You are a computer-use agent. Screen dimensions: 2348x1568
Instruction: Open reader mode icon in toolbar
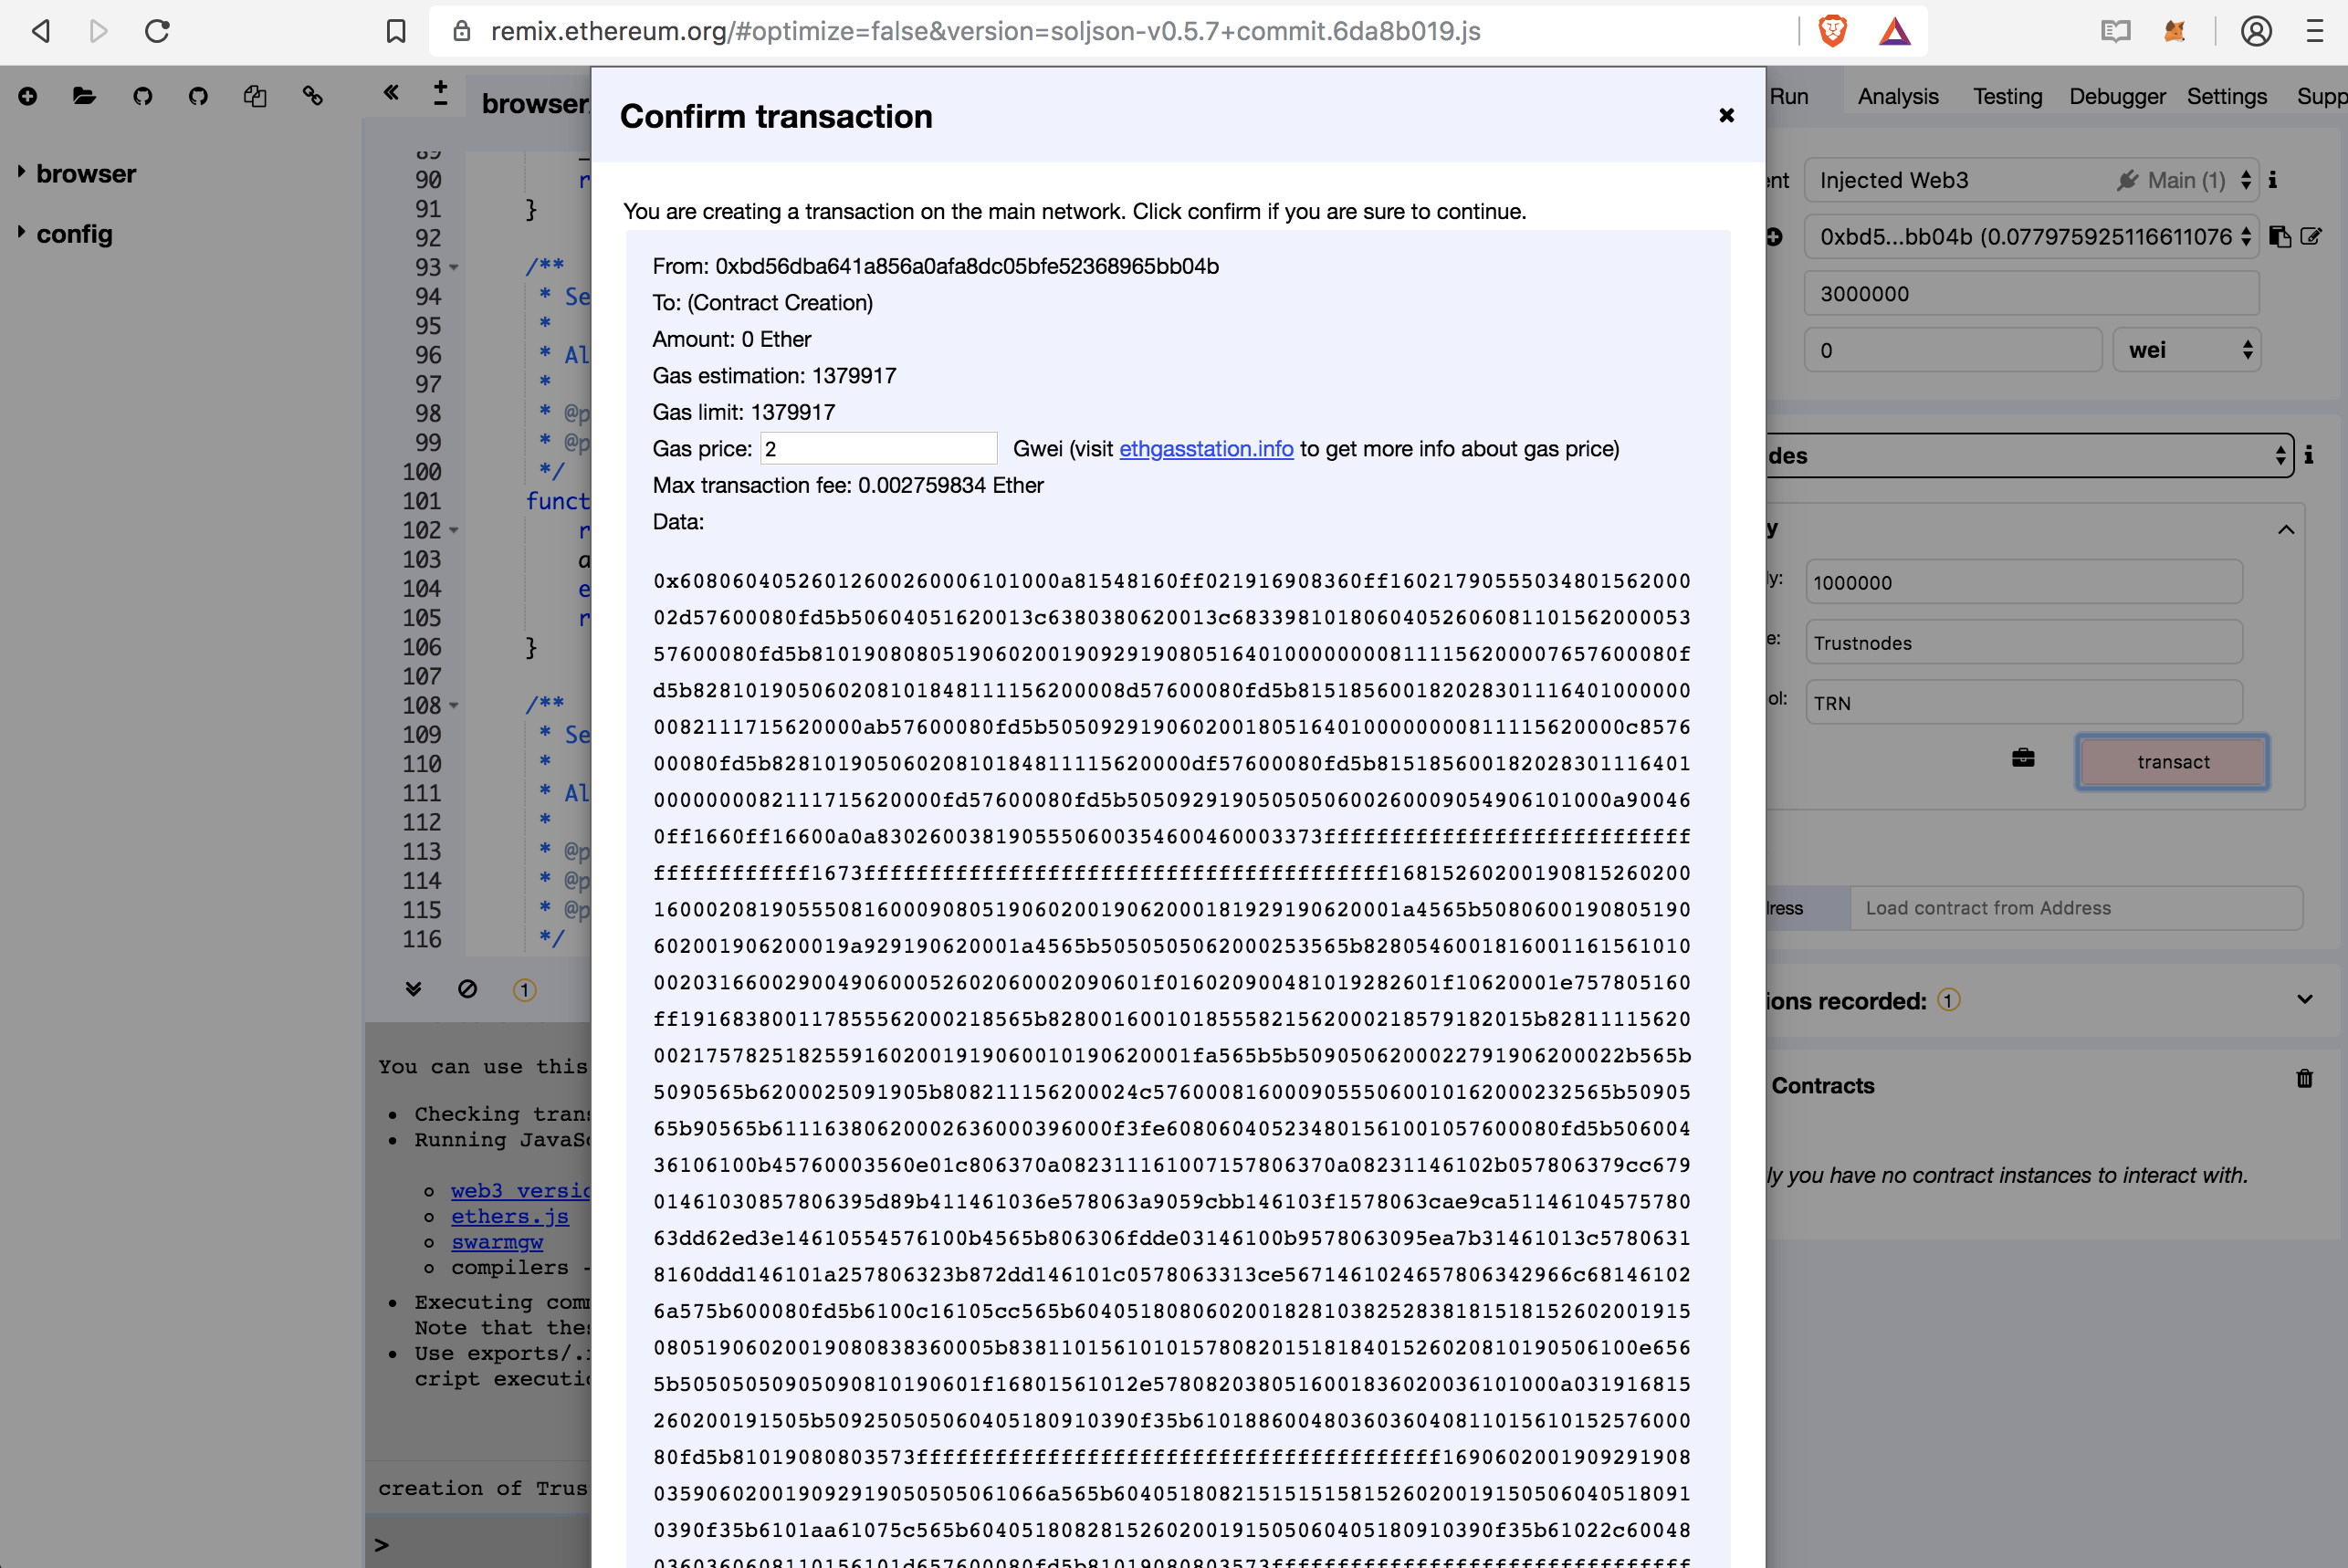(x=2115, y=31)
